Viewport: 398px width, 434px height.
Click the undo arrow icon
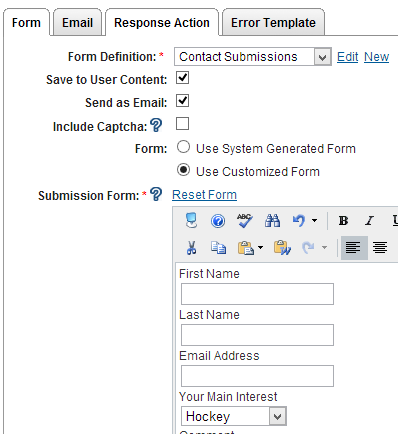(299, 221)
